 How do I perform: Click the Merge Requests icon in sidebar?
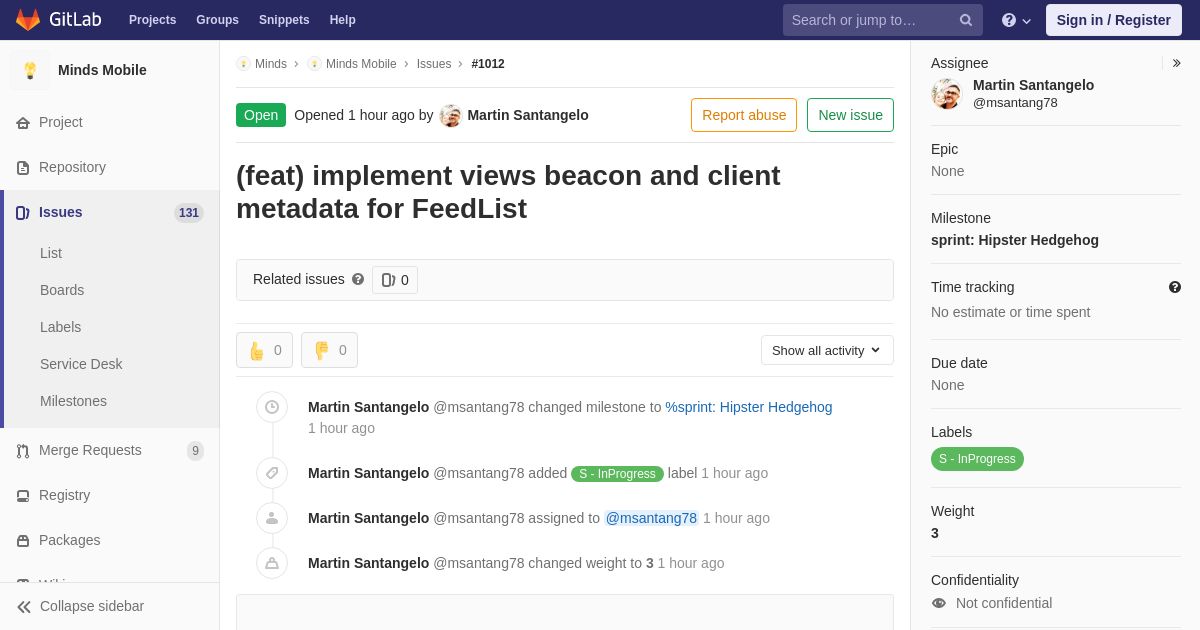(x=23, y=450)
